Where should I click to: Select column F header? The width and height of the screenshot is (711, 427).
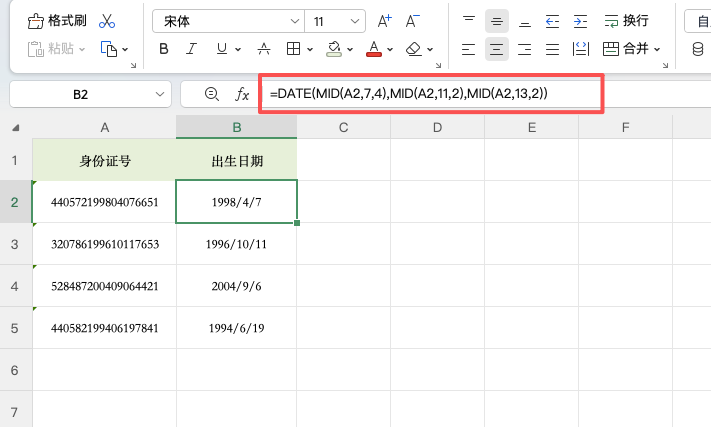626,127
